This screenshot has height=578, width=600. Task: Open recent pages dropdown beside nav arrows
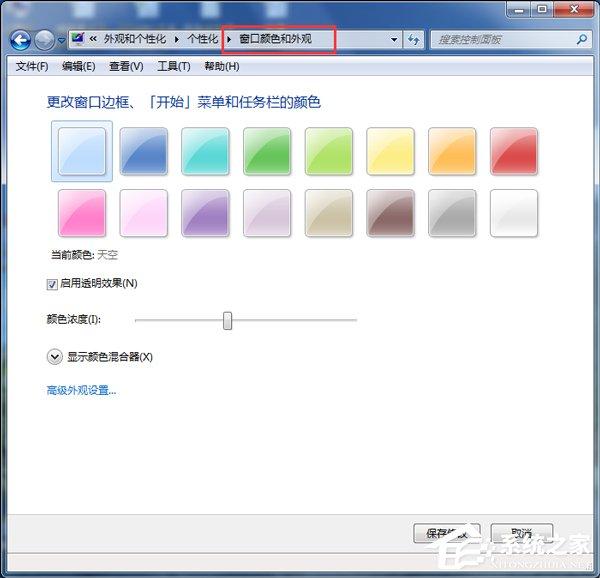pos(61,40)
